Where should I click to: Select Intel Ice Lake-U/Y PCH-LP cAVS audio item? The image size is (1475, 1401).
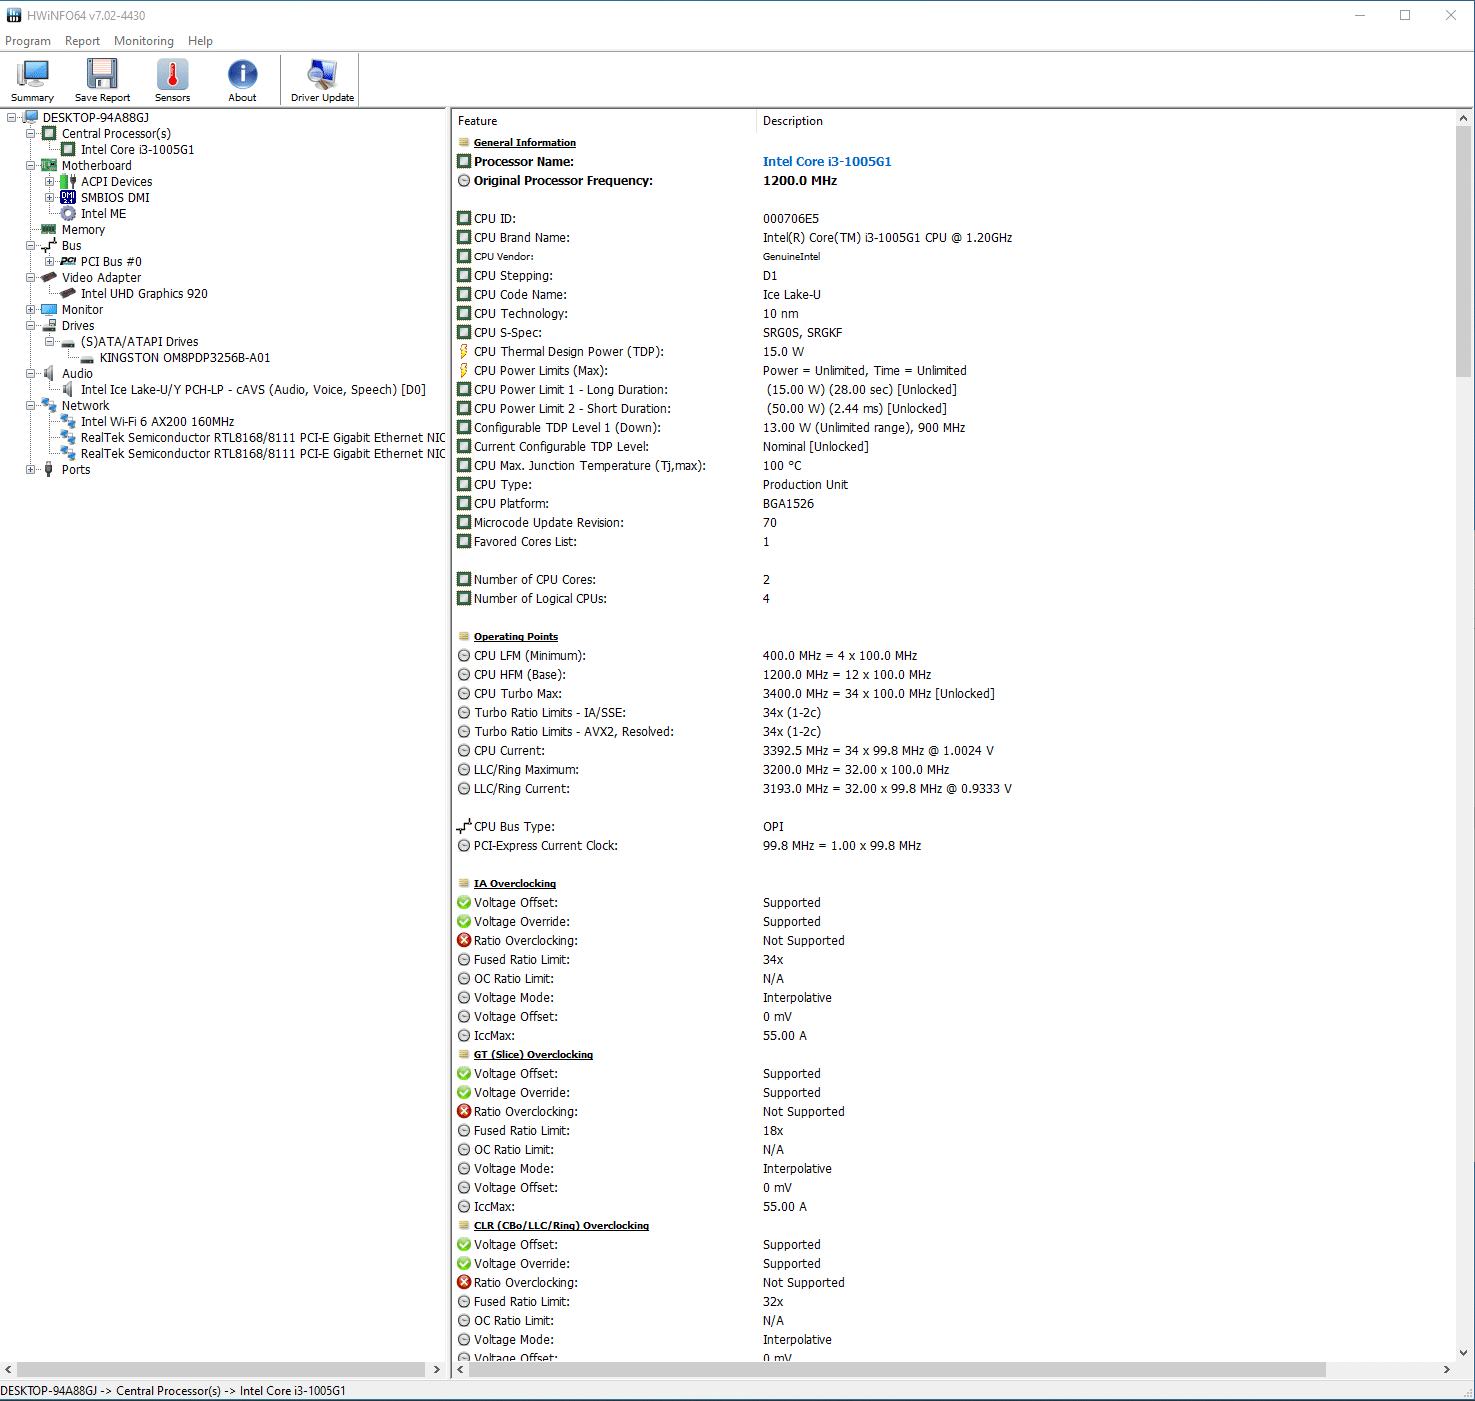[253, 389]
